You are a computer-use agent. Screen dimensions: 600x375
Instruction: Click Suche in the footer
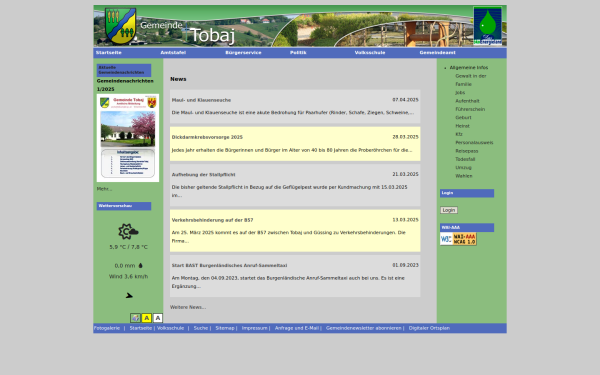(x=201, y=328)
